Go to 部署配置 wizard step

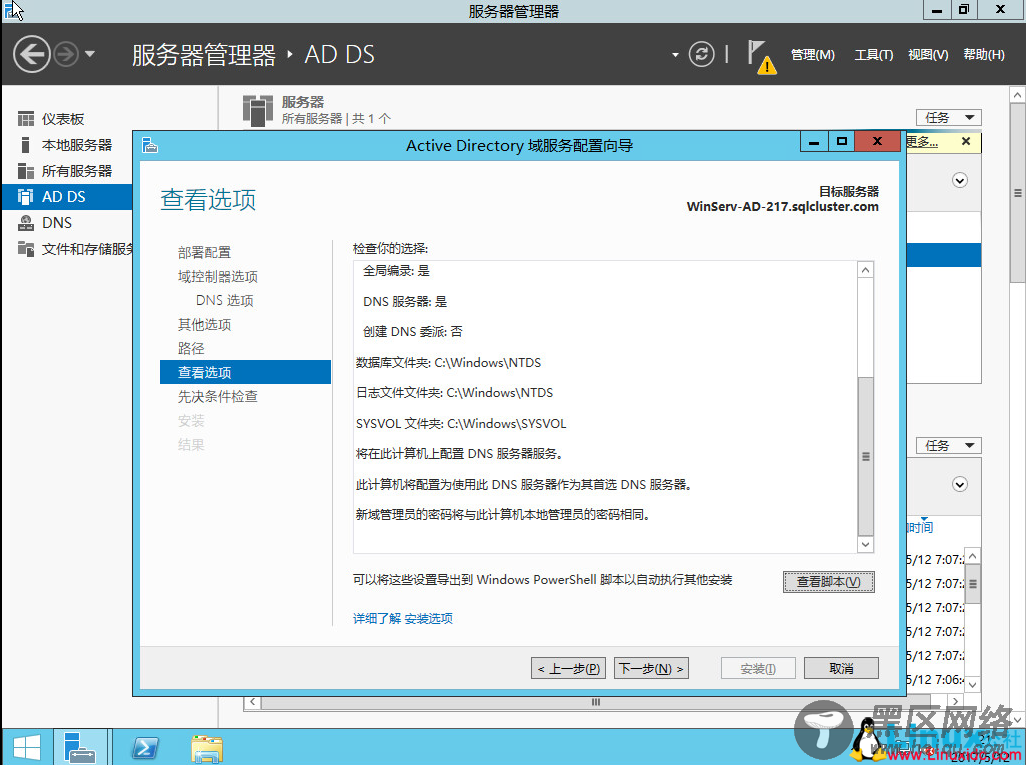coord(204,253)
